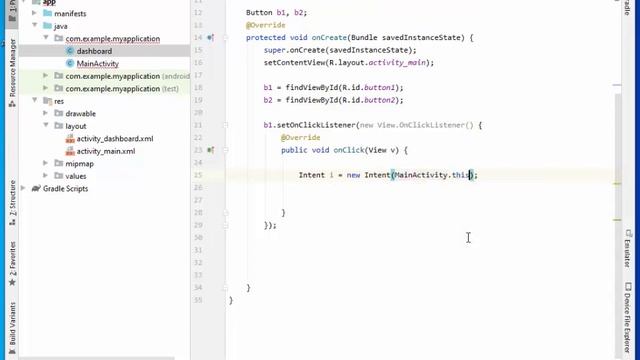This screenshot has height=360, width=640.
Task: Expand the values folder arrow
Action: pyautogui.click(x=46, y=176)
